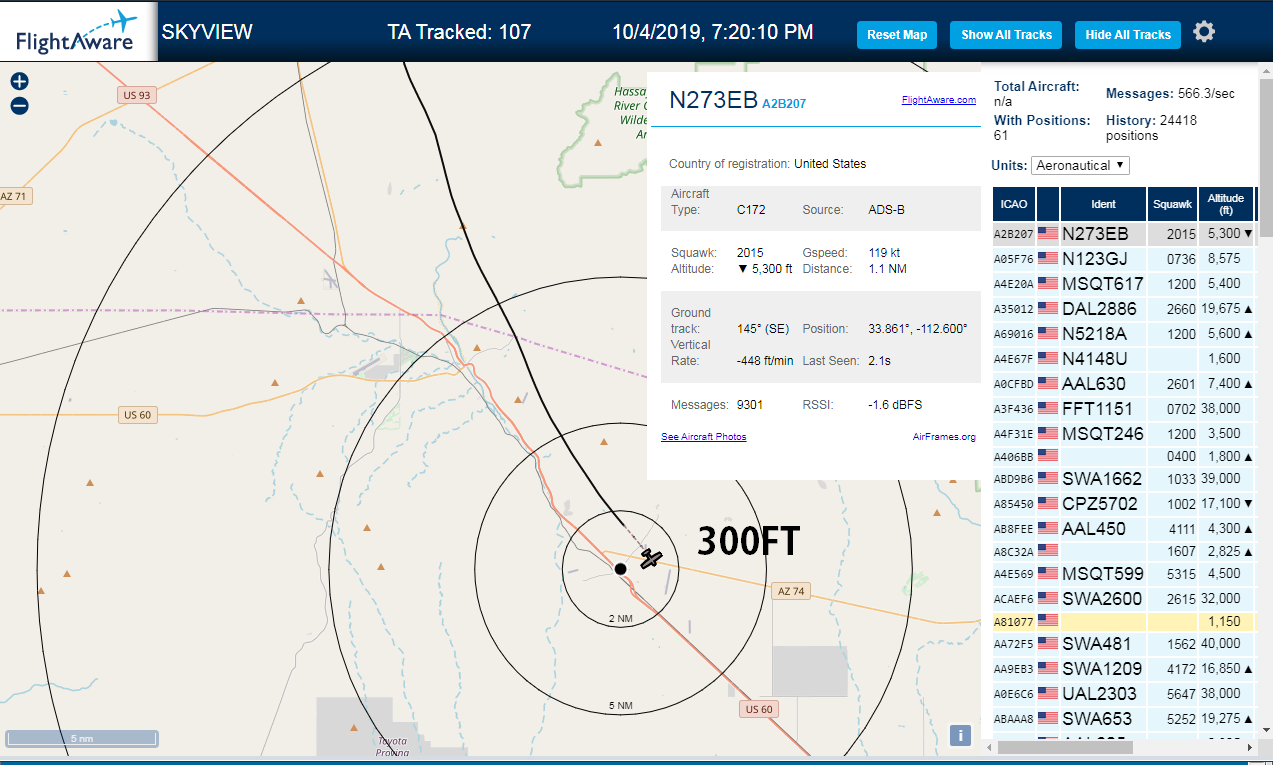
Task: Select the AAL630 aircraft row
Action: tap(1124, 383)
